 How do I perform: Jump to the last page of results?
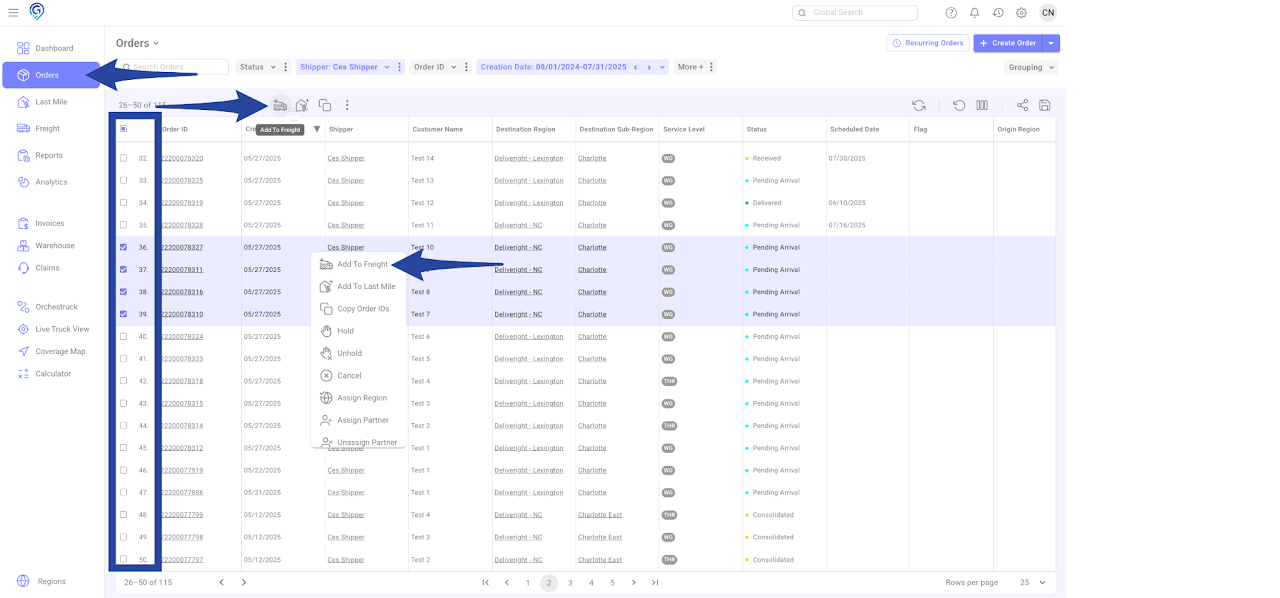tap(655, 582)
